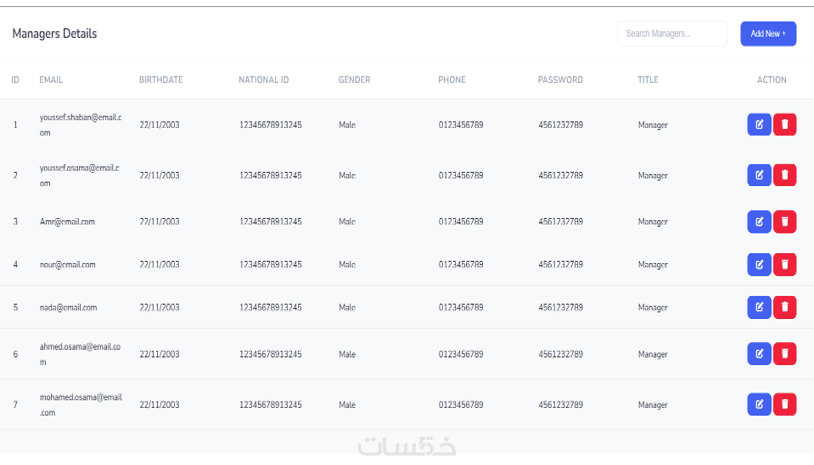
Task: Edit manager nour@cmail.com
Action: 759,264
